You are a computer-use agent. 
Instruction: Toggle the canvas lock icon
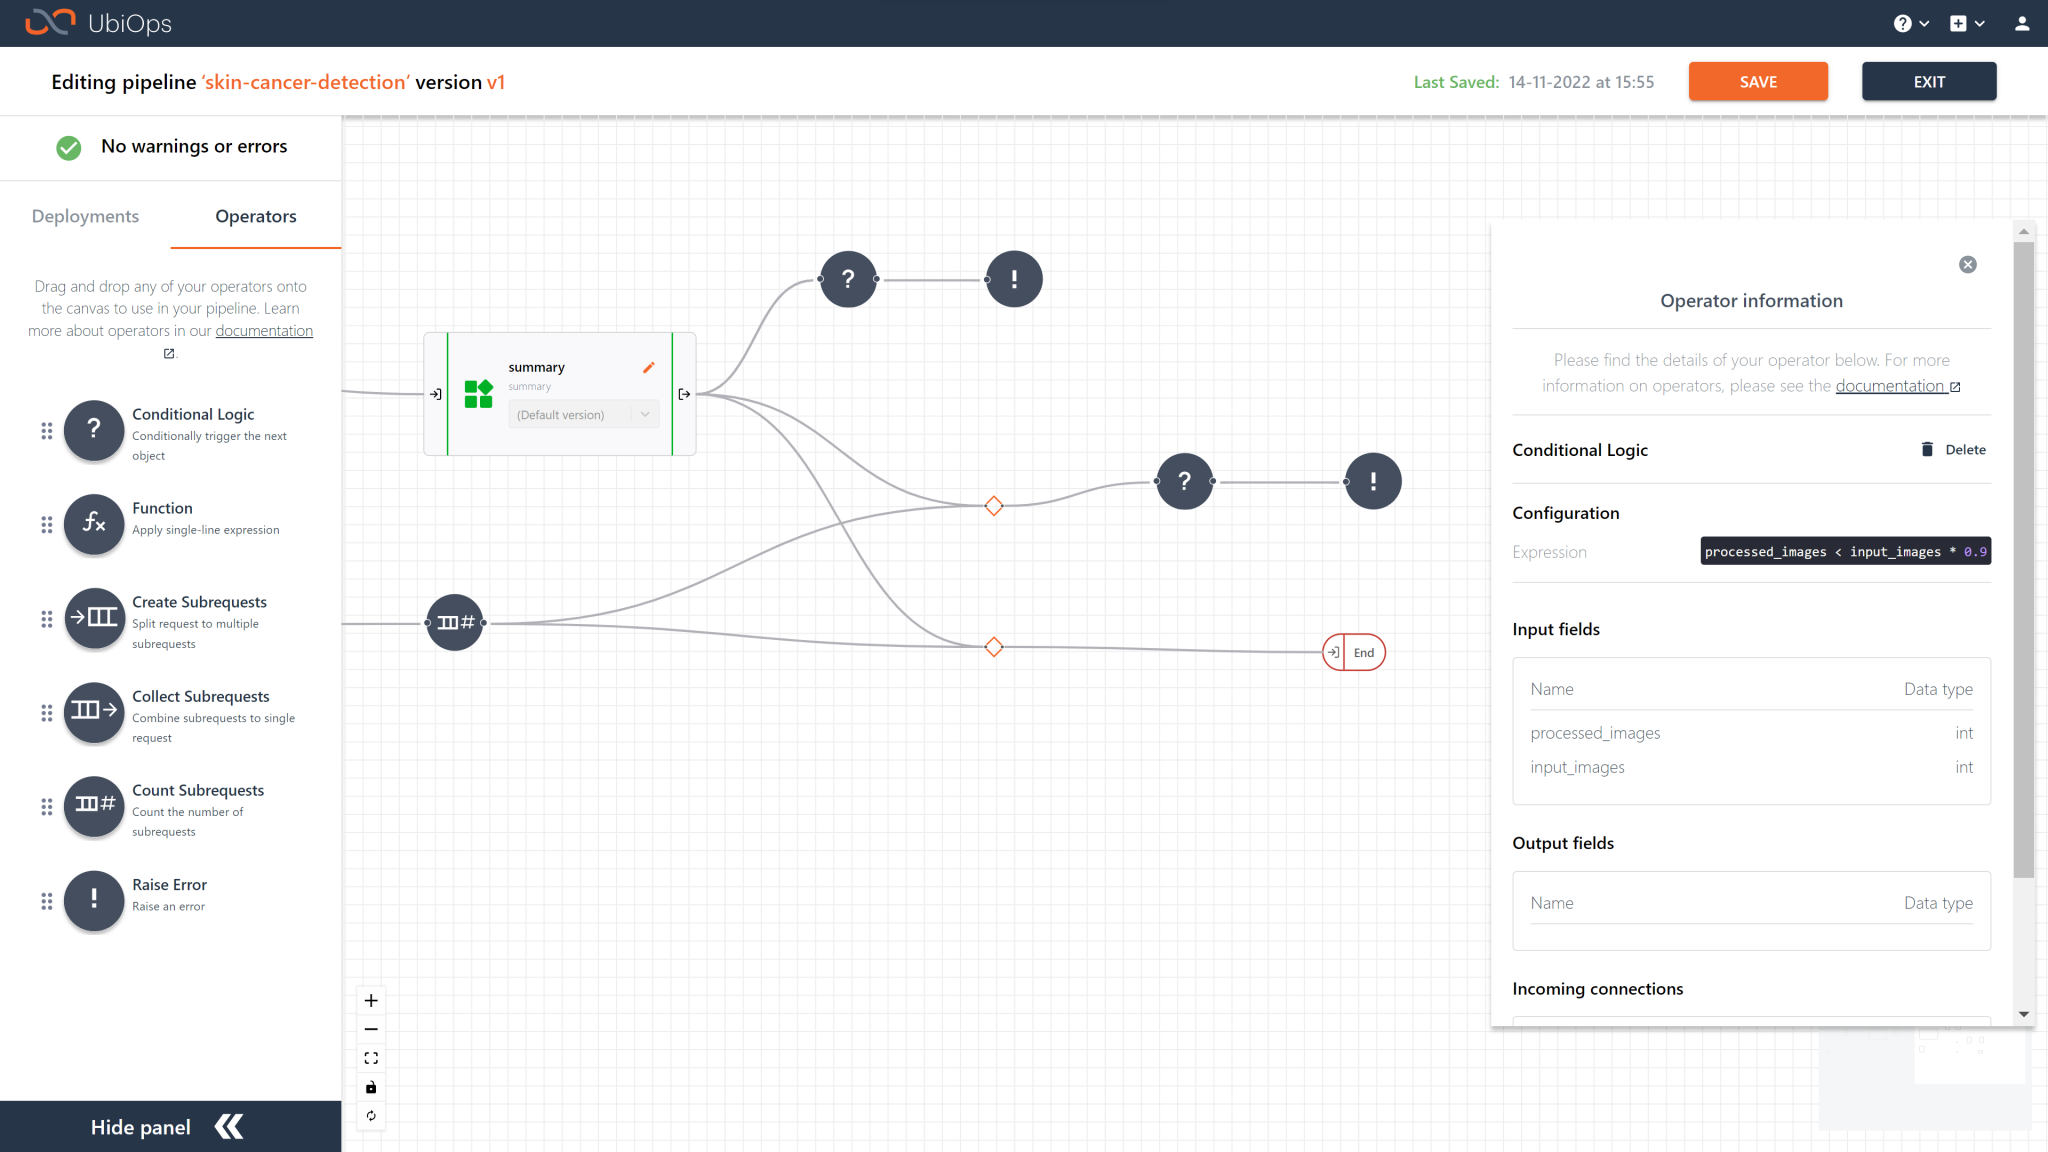pos(371,1087)
